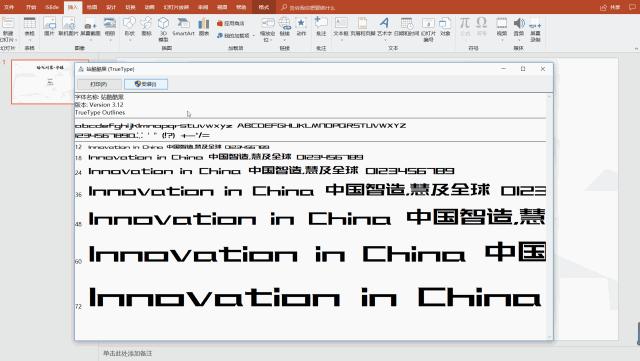Click the Object (对象) icon

point(445,23)
